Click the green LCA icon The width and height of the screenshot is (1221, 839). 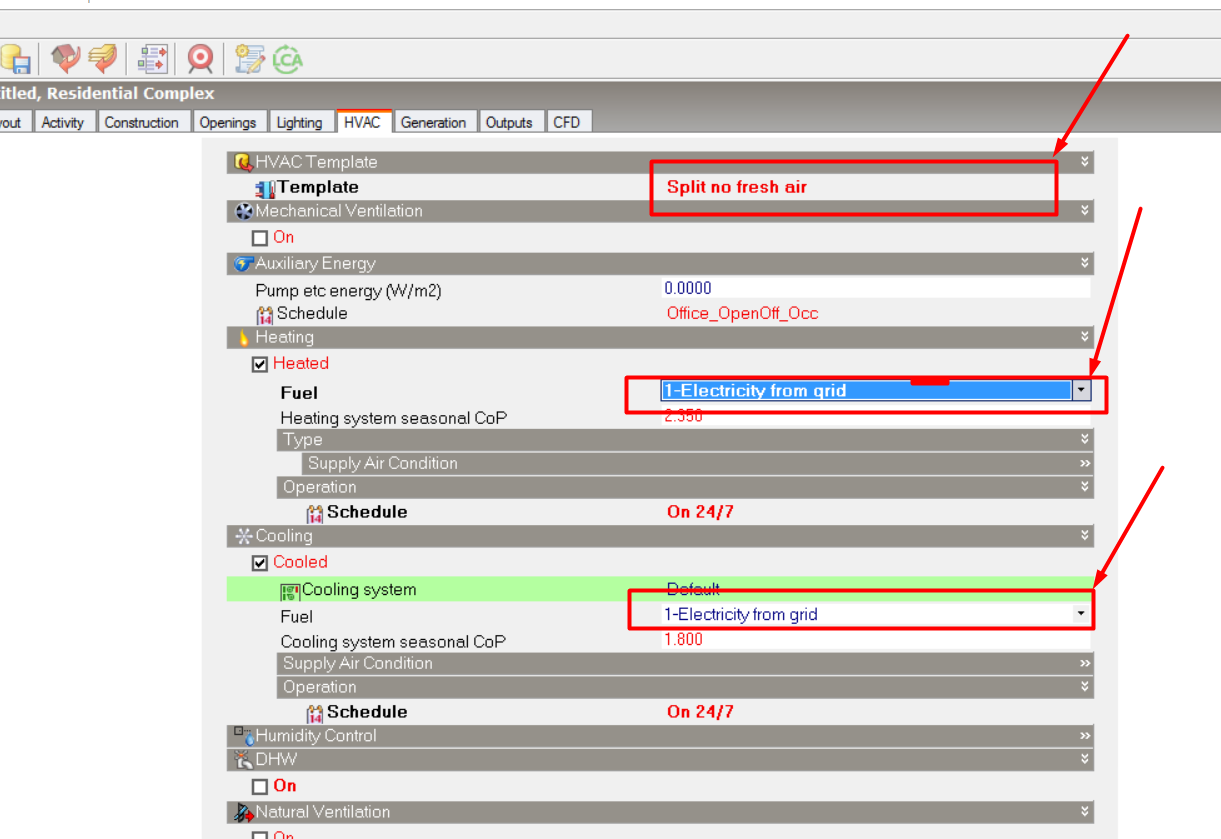[x=288, y=59]
